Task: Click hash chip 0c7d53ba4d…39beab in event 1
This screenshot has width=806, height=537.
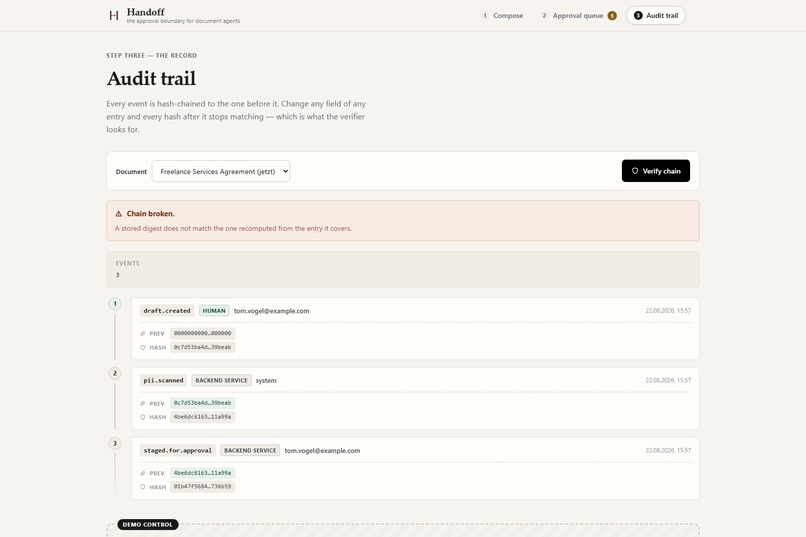Action: point(203,347)
